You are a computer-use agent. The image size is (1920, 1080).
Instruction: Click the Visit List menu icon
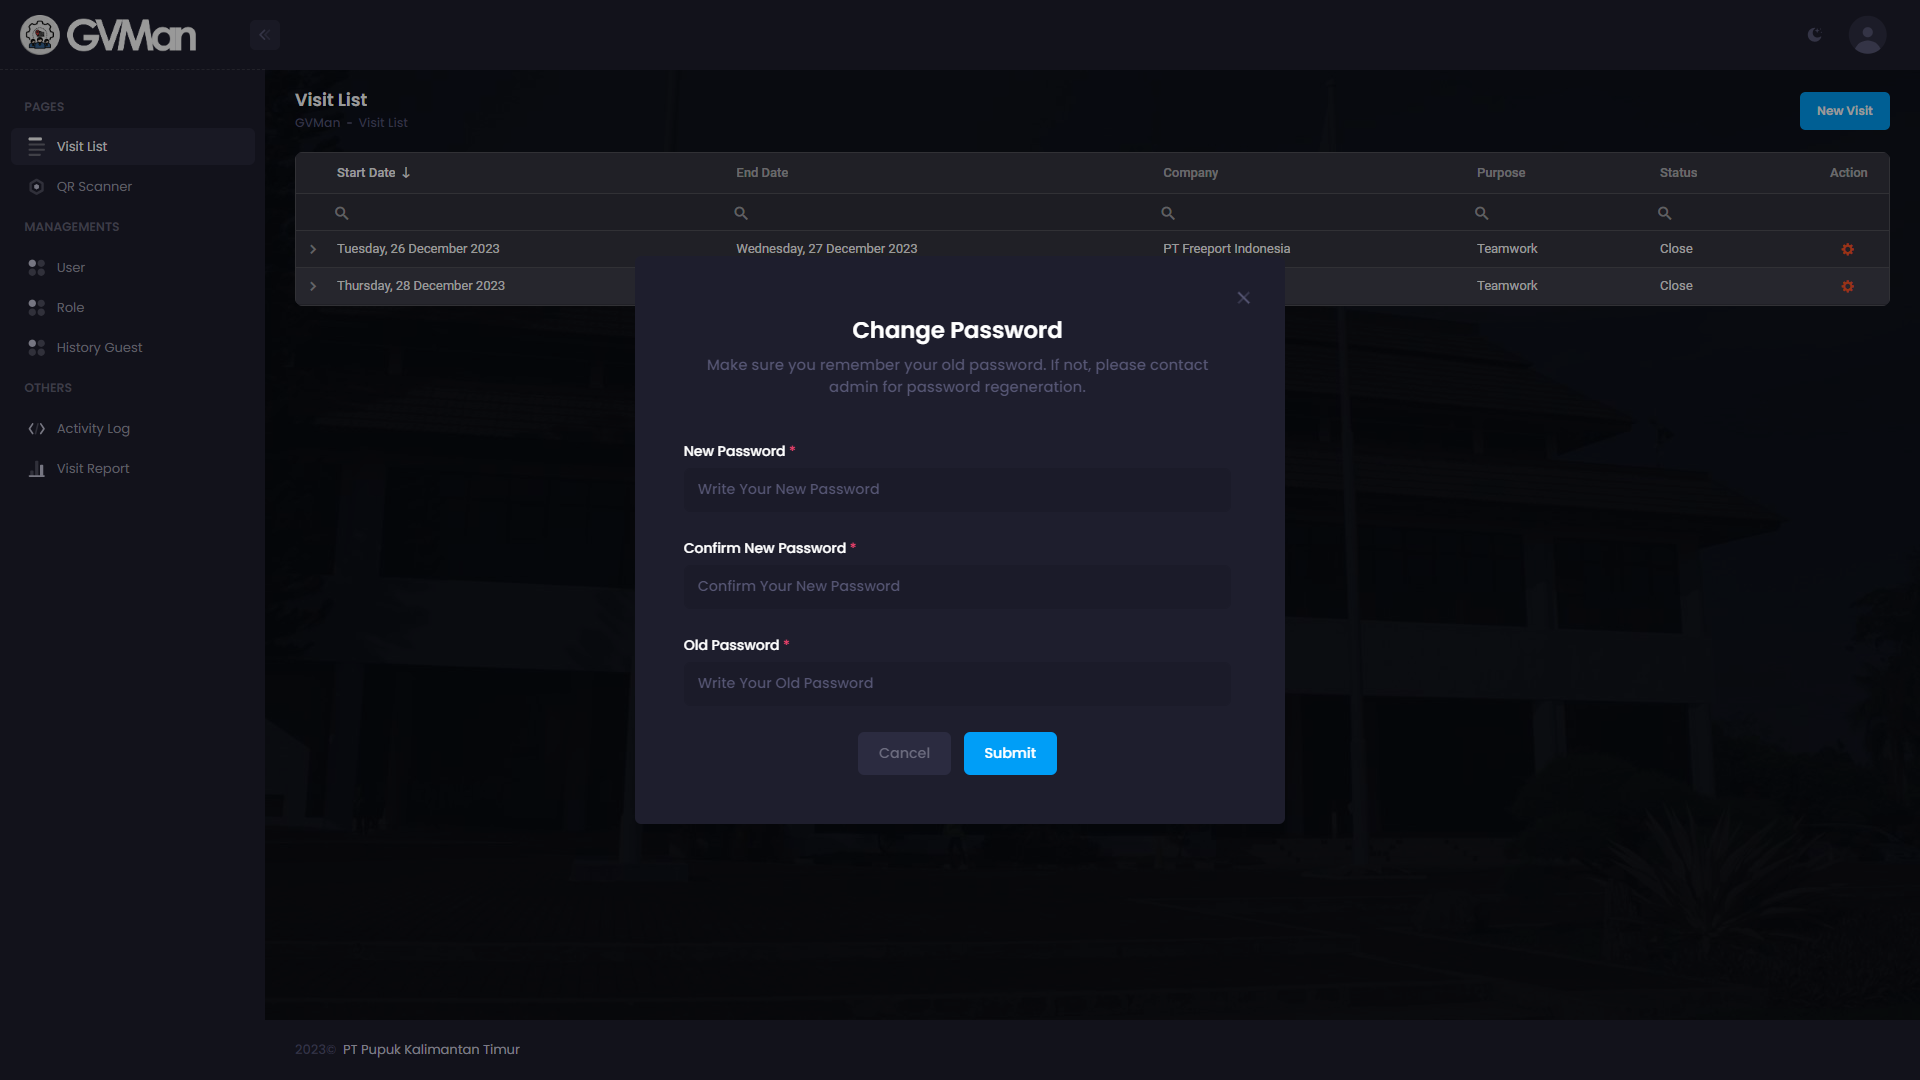coord(36,146)
